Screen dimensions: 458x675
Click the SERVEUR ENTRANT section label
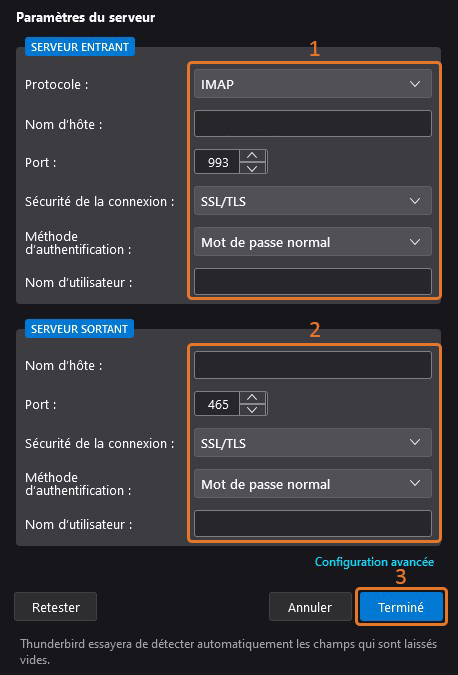(x=80, y=47)
